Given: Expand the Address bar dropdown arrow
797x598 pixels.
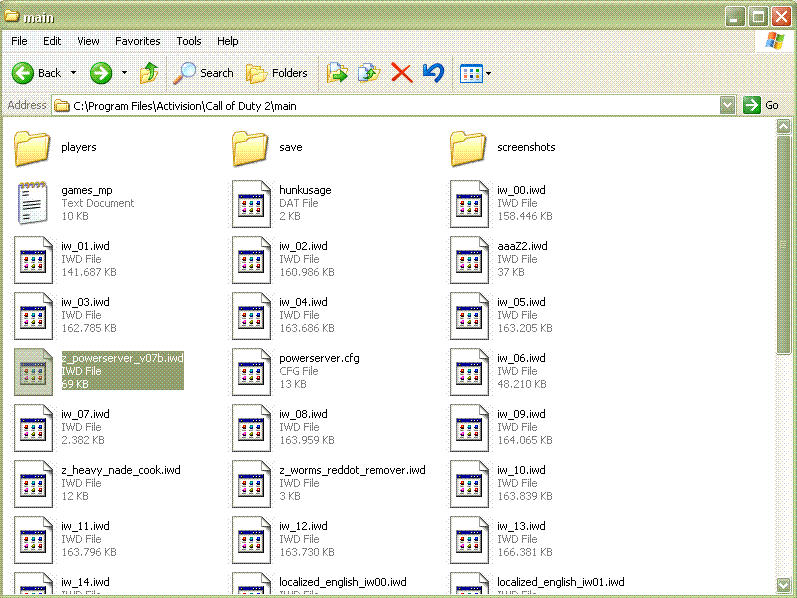Looking at the screenshot, I should tap(727, 105).
